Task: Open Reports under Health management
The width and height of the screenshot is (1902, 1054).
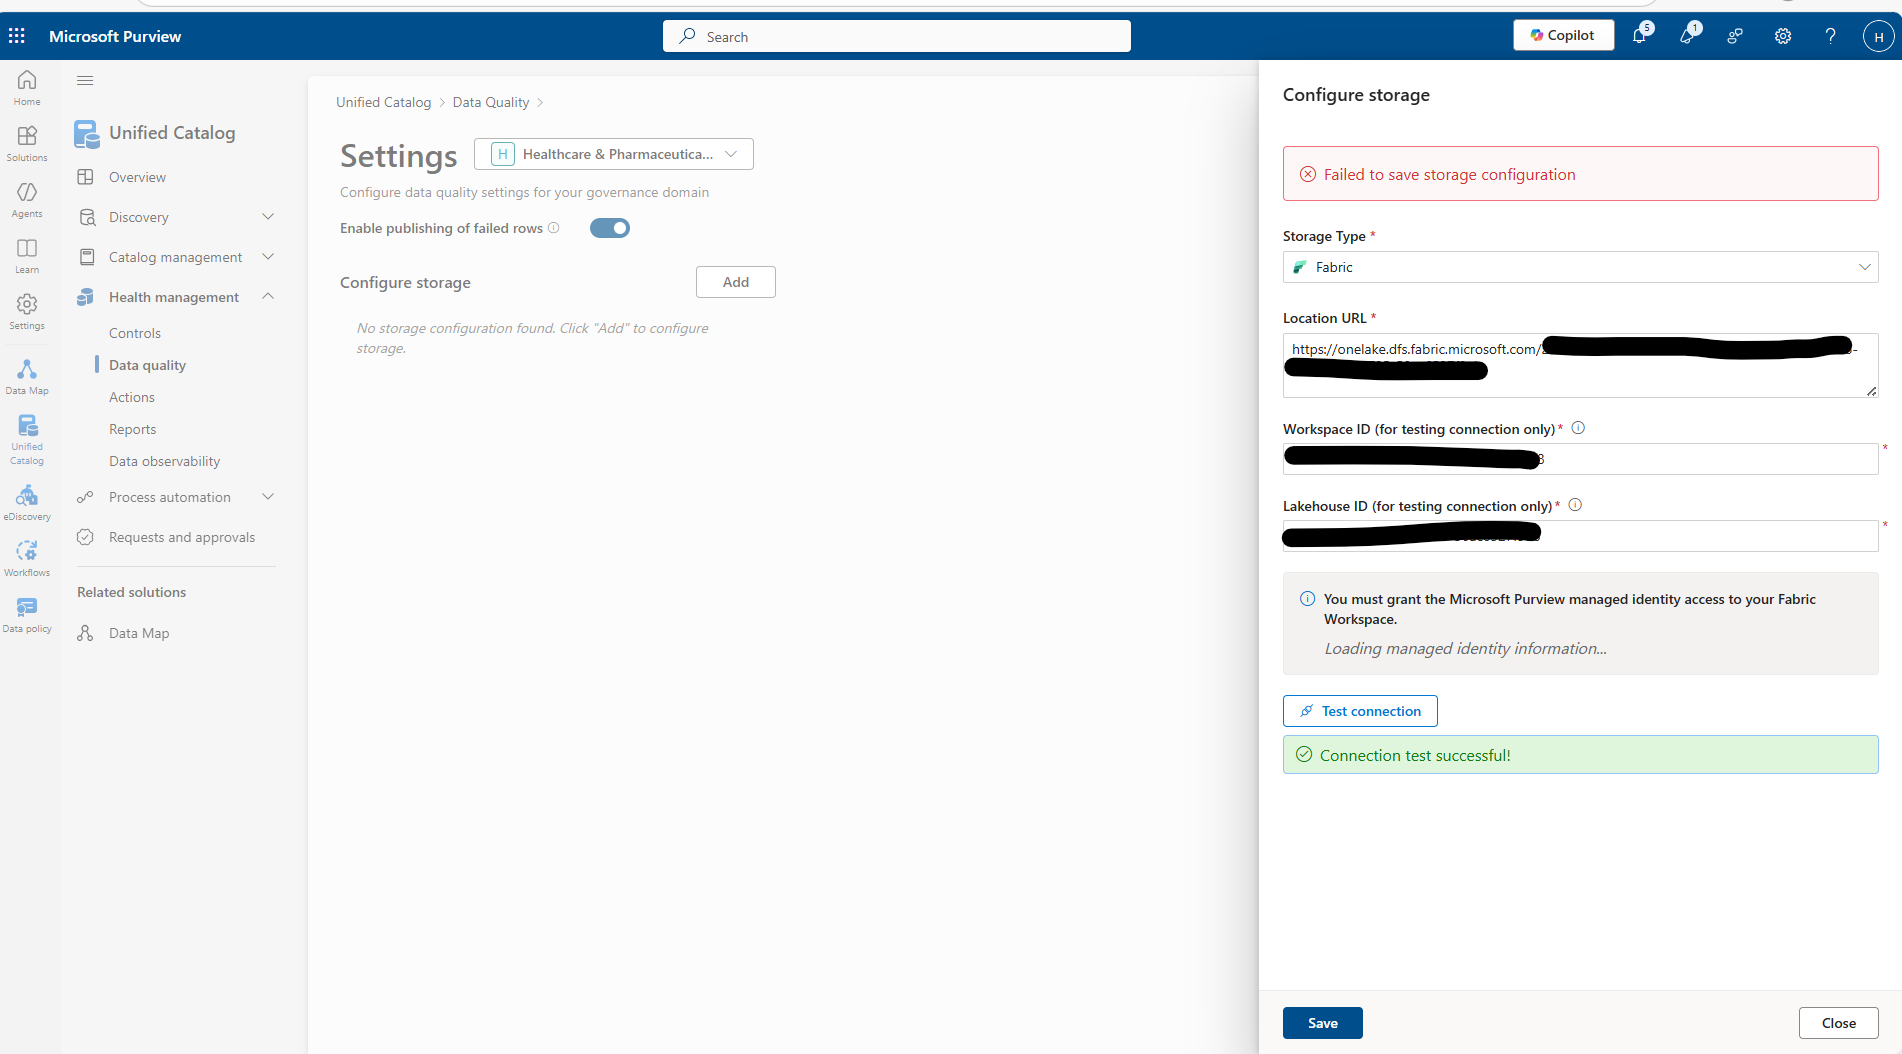Action: 133,429
